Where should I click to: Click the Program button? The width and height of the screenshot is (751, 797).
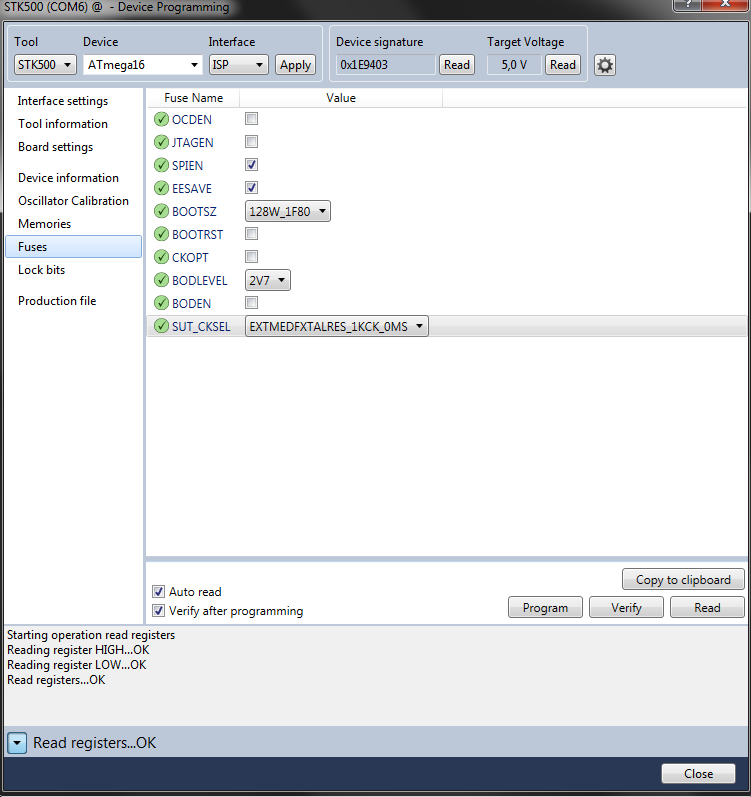[x=545, y=607]
